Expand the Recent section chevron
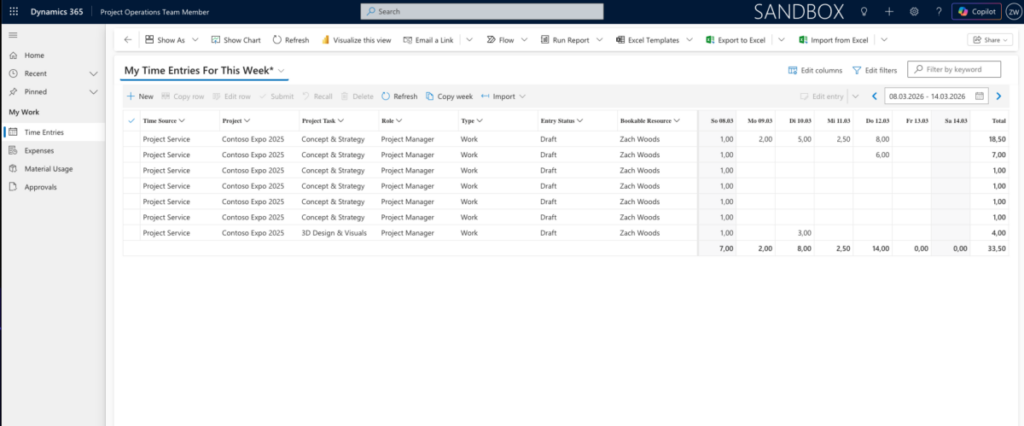 click(93, 74)
